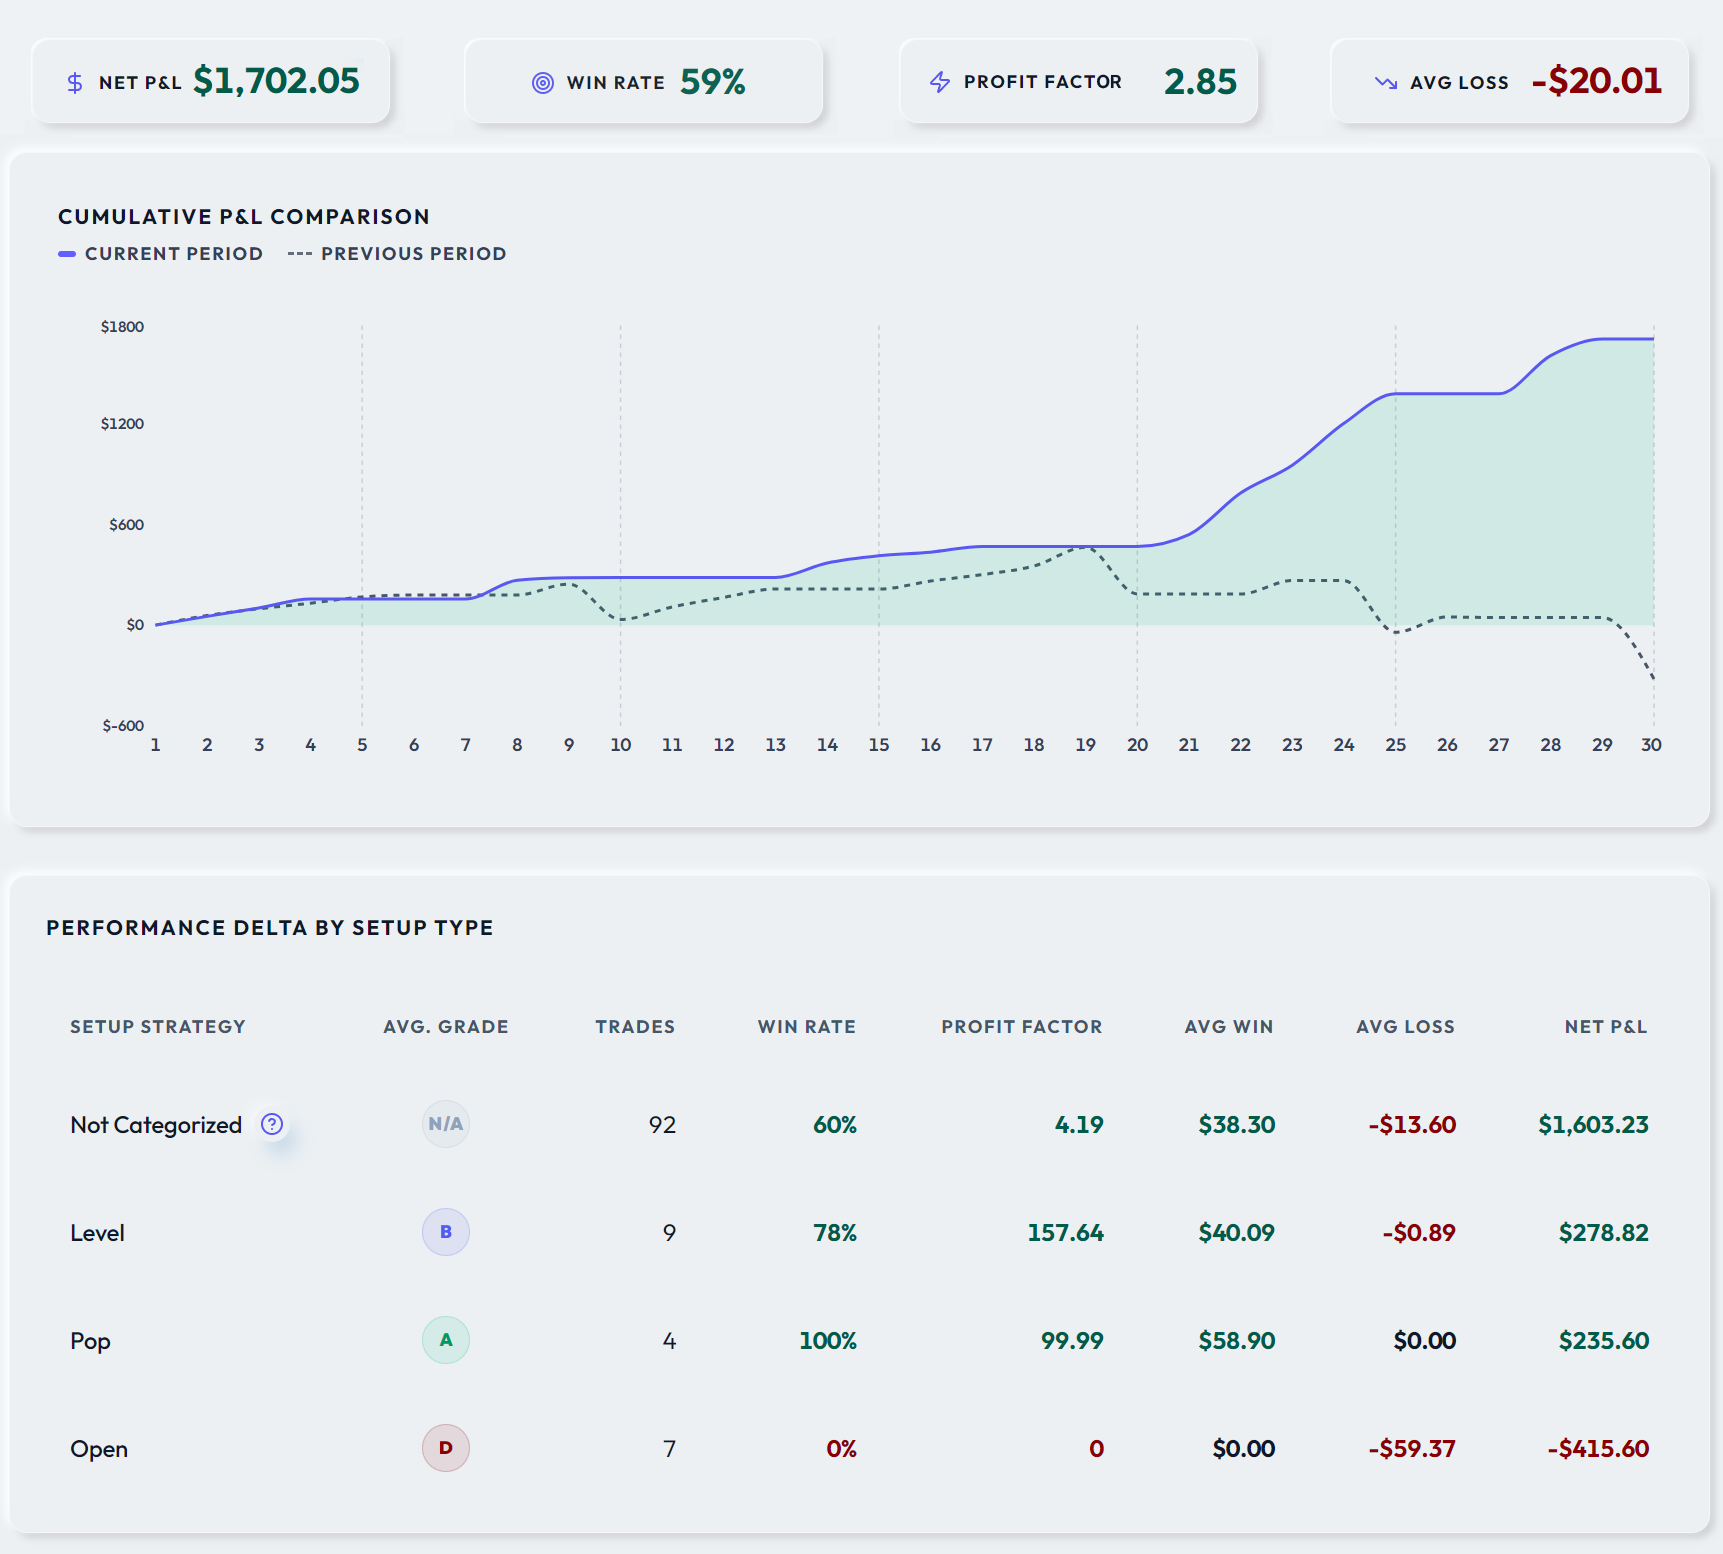The image size is (1723, 1554).
Task: Click the profit factor value in Open row
Action: 1097,1449
